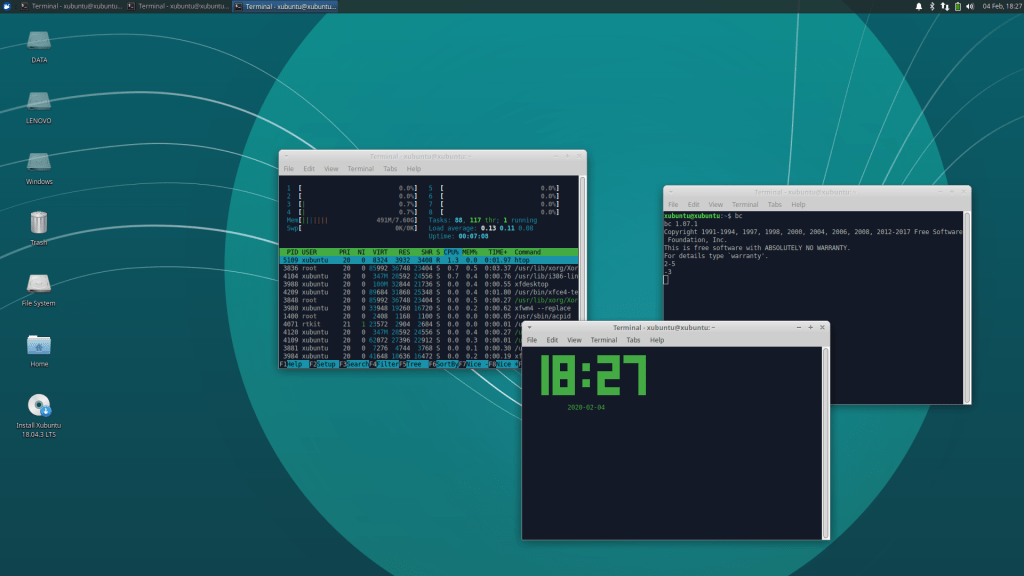This screenshot has width=1024, height=576.
Task: Click the clock terminal's vertical scrollbar
Action: click(825, 440)
